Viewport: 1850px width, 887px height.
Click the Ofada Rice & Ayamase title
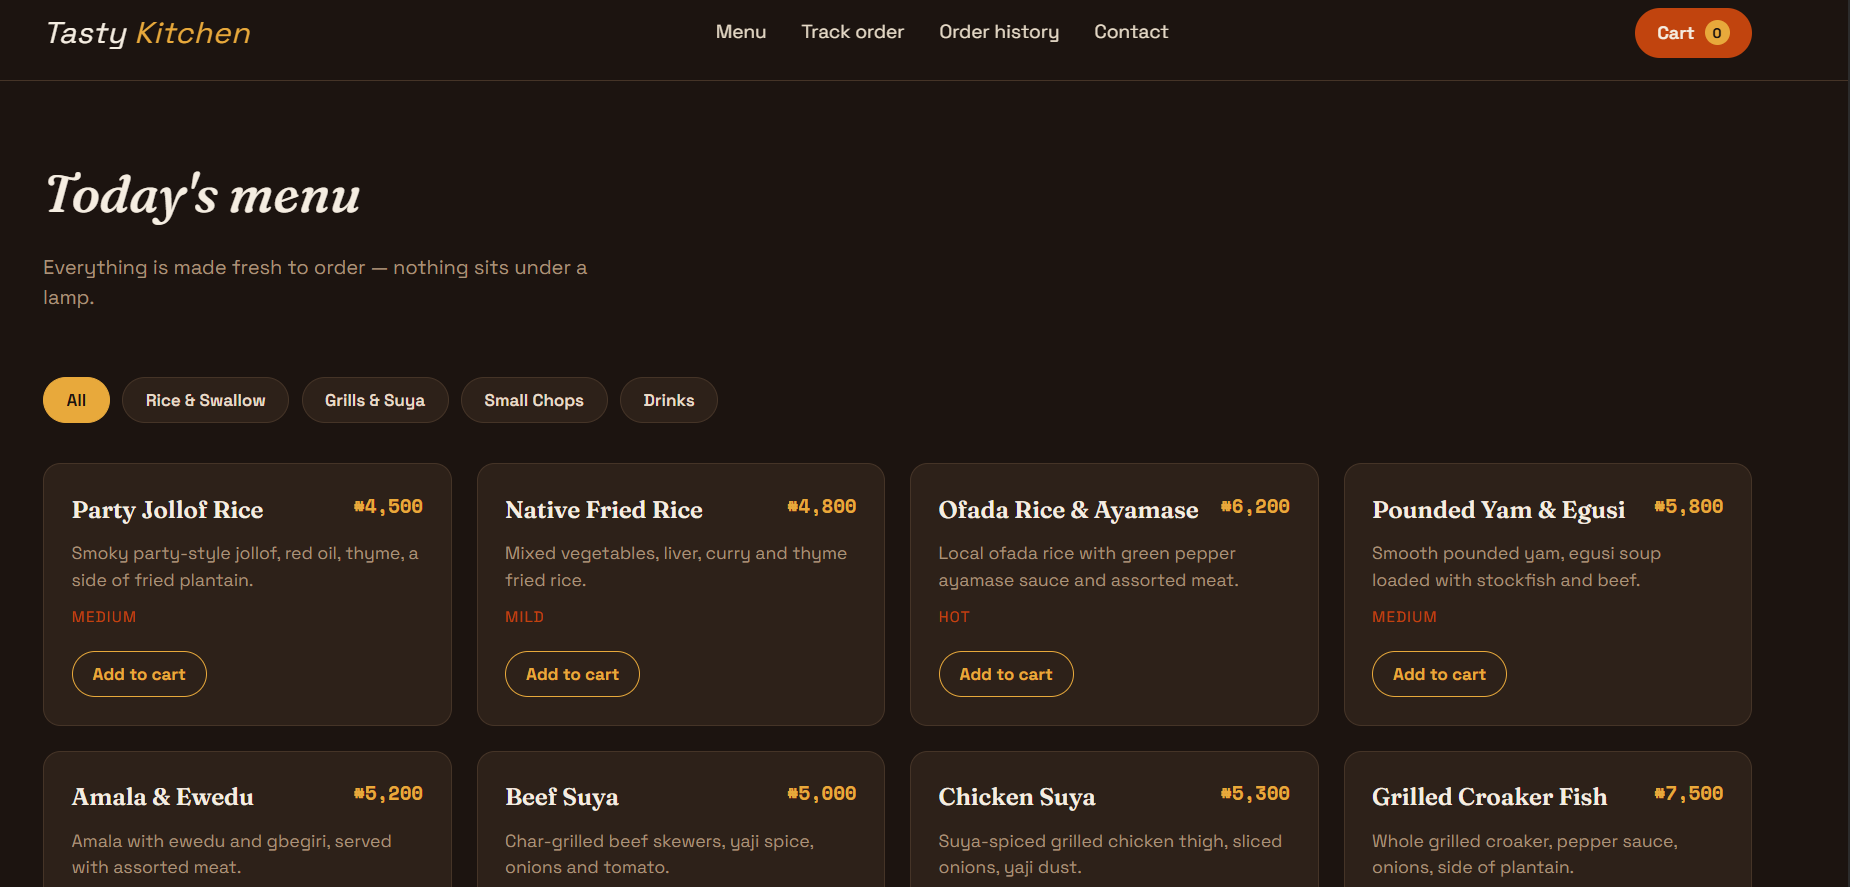coord(1068,510)
